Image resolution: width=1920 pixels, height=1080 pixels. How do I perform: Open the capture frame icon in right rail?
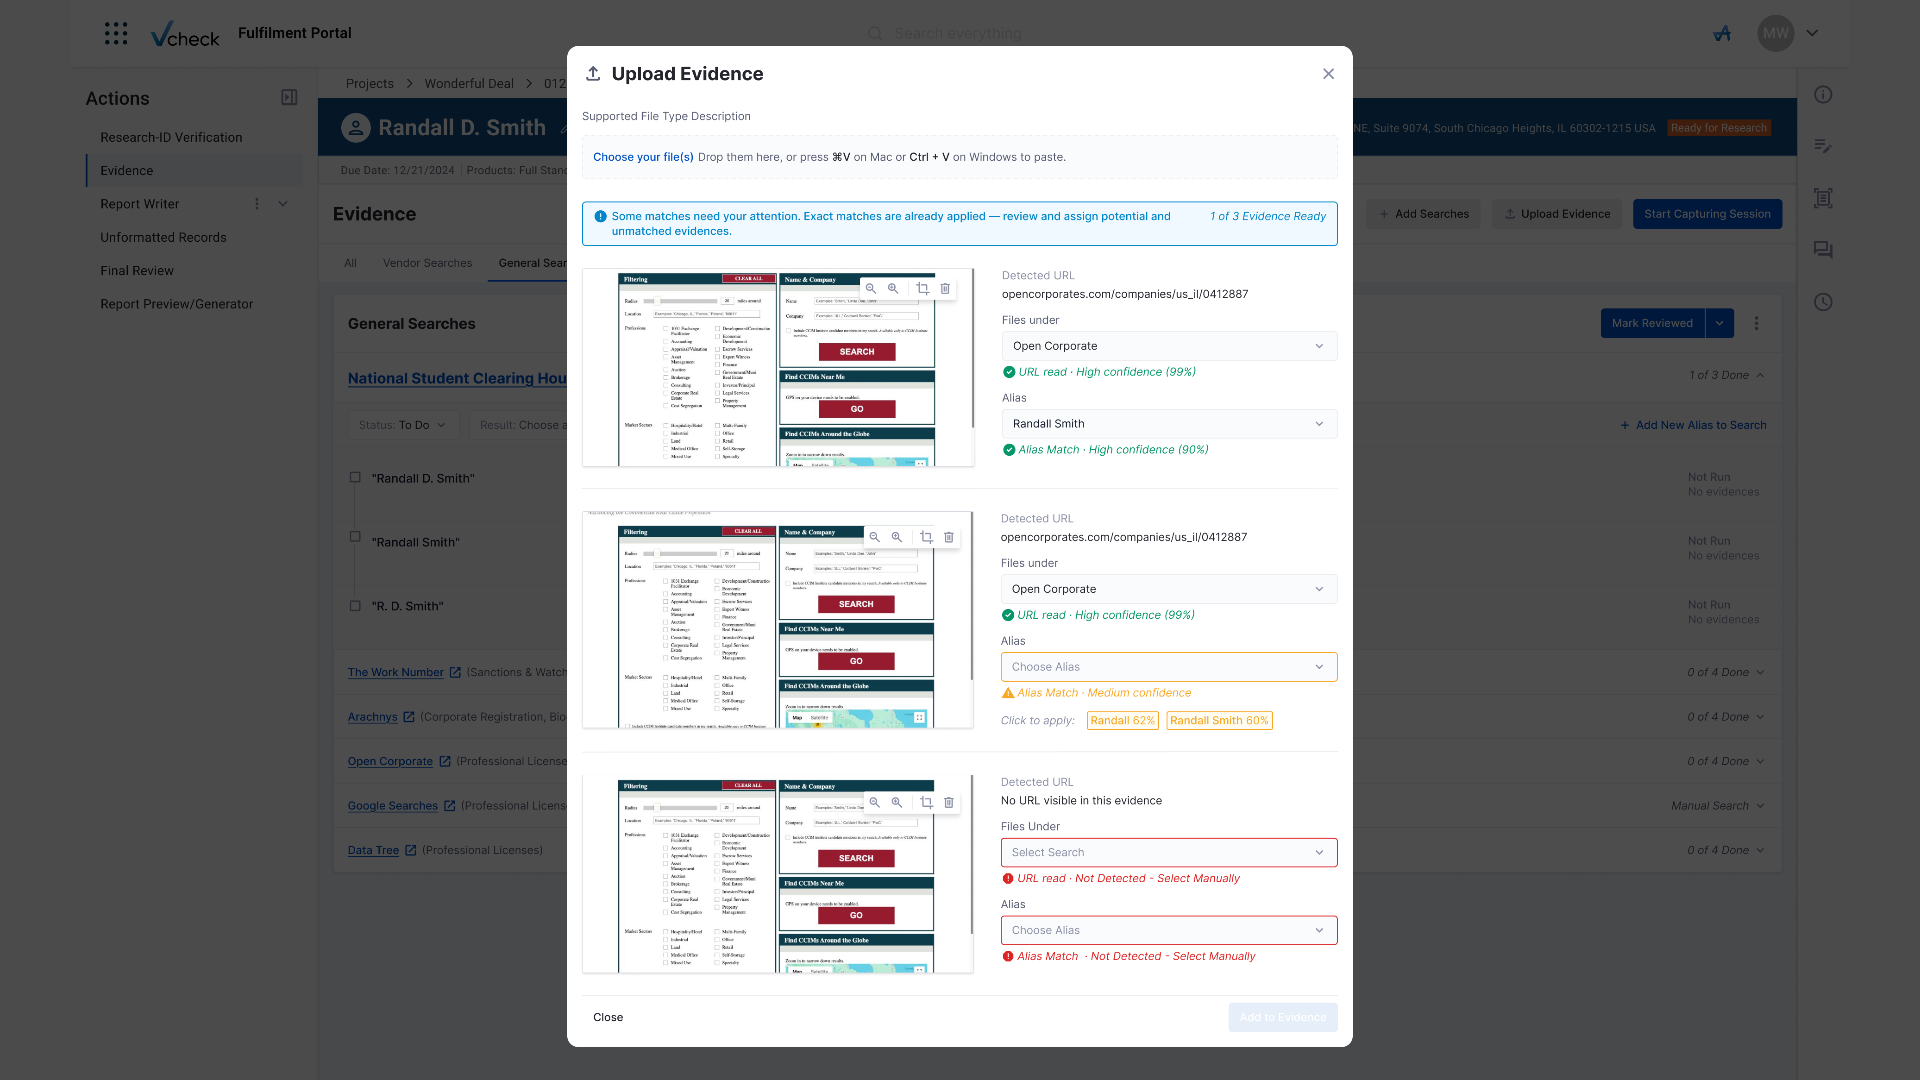[1823, 198]
